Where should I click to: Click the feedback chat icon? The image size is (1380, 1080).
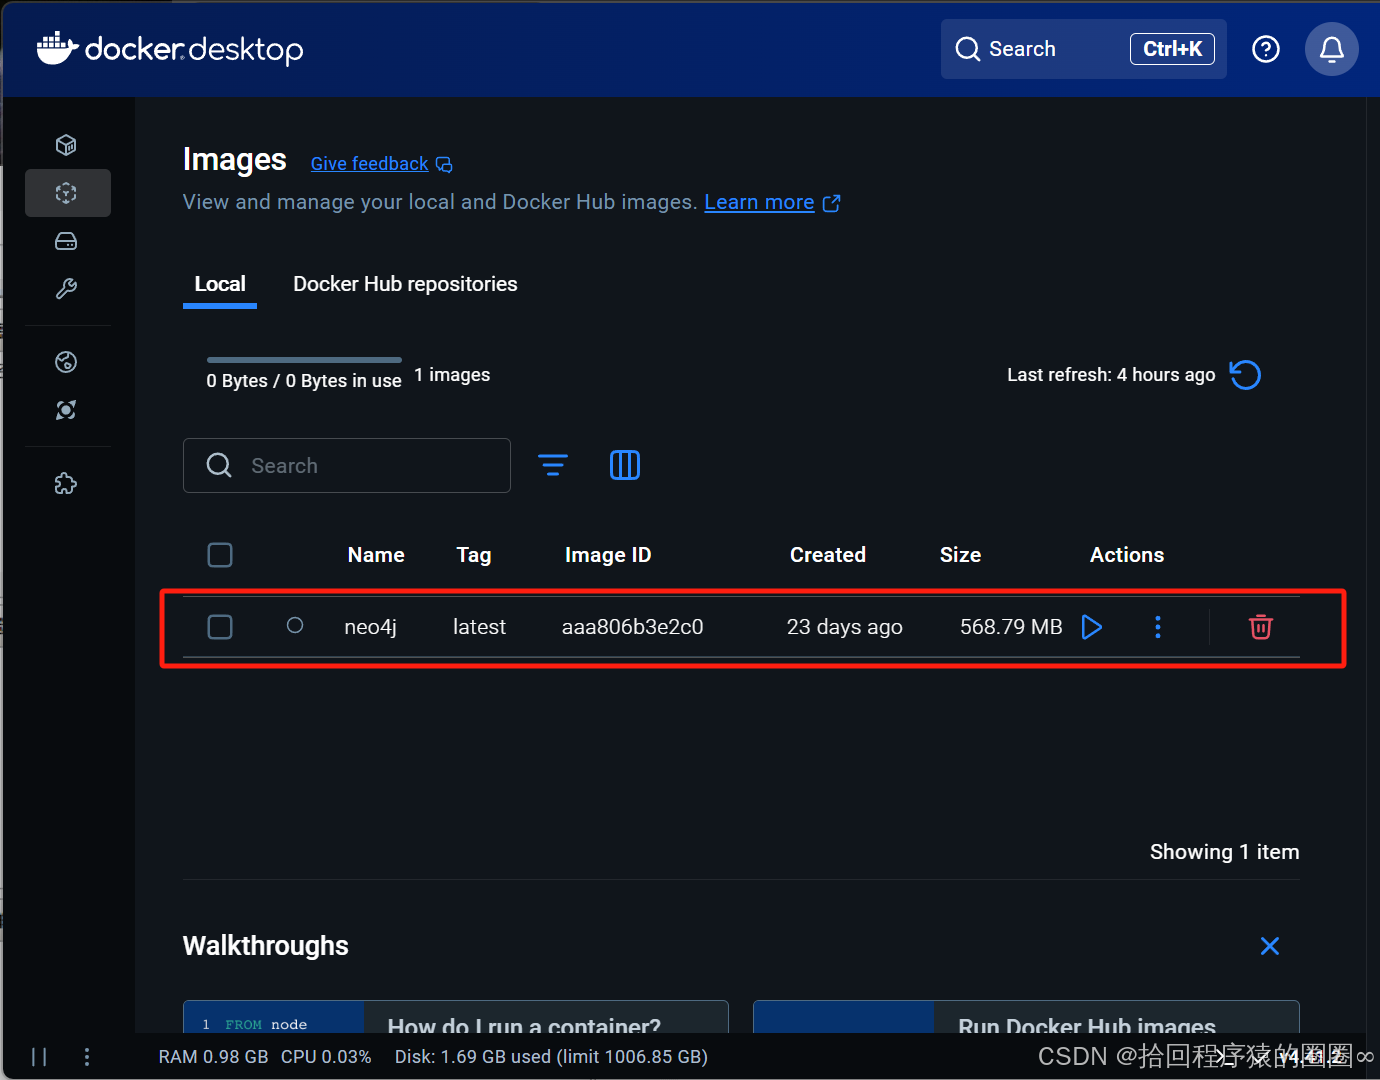(444, 164)
